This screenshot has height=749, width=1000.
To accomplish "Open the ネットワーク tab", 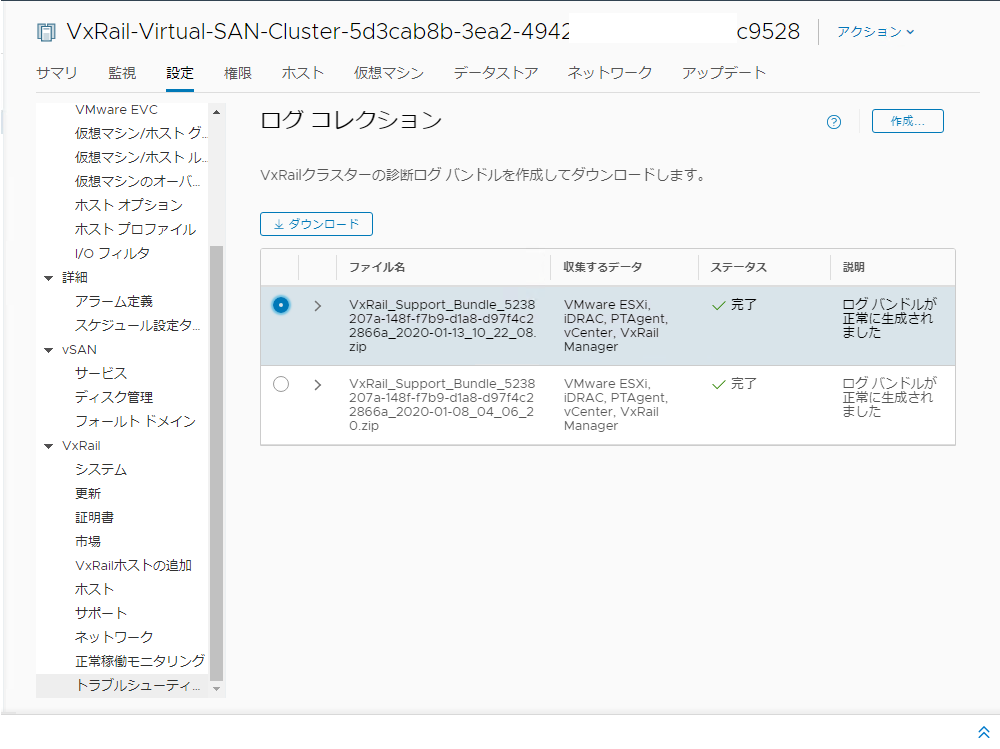I will 610,73.
